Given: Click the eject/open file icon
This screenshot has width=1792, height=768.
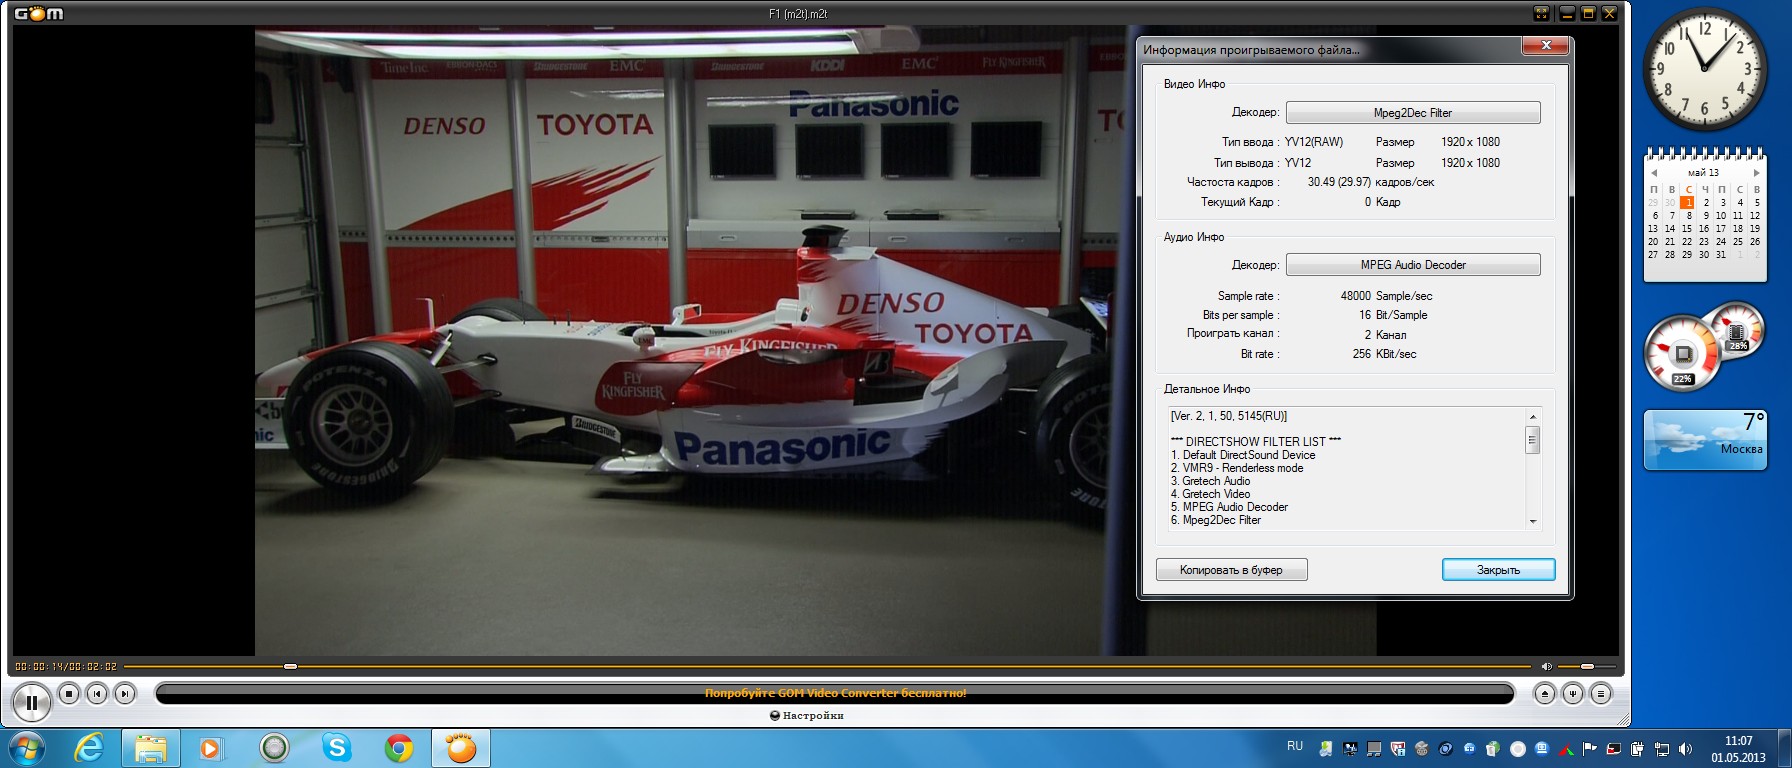Looking at the screenshot, I should coord(1545,693).
